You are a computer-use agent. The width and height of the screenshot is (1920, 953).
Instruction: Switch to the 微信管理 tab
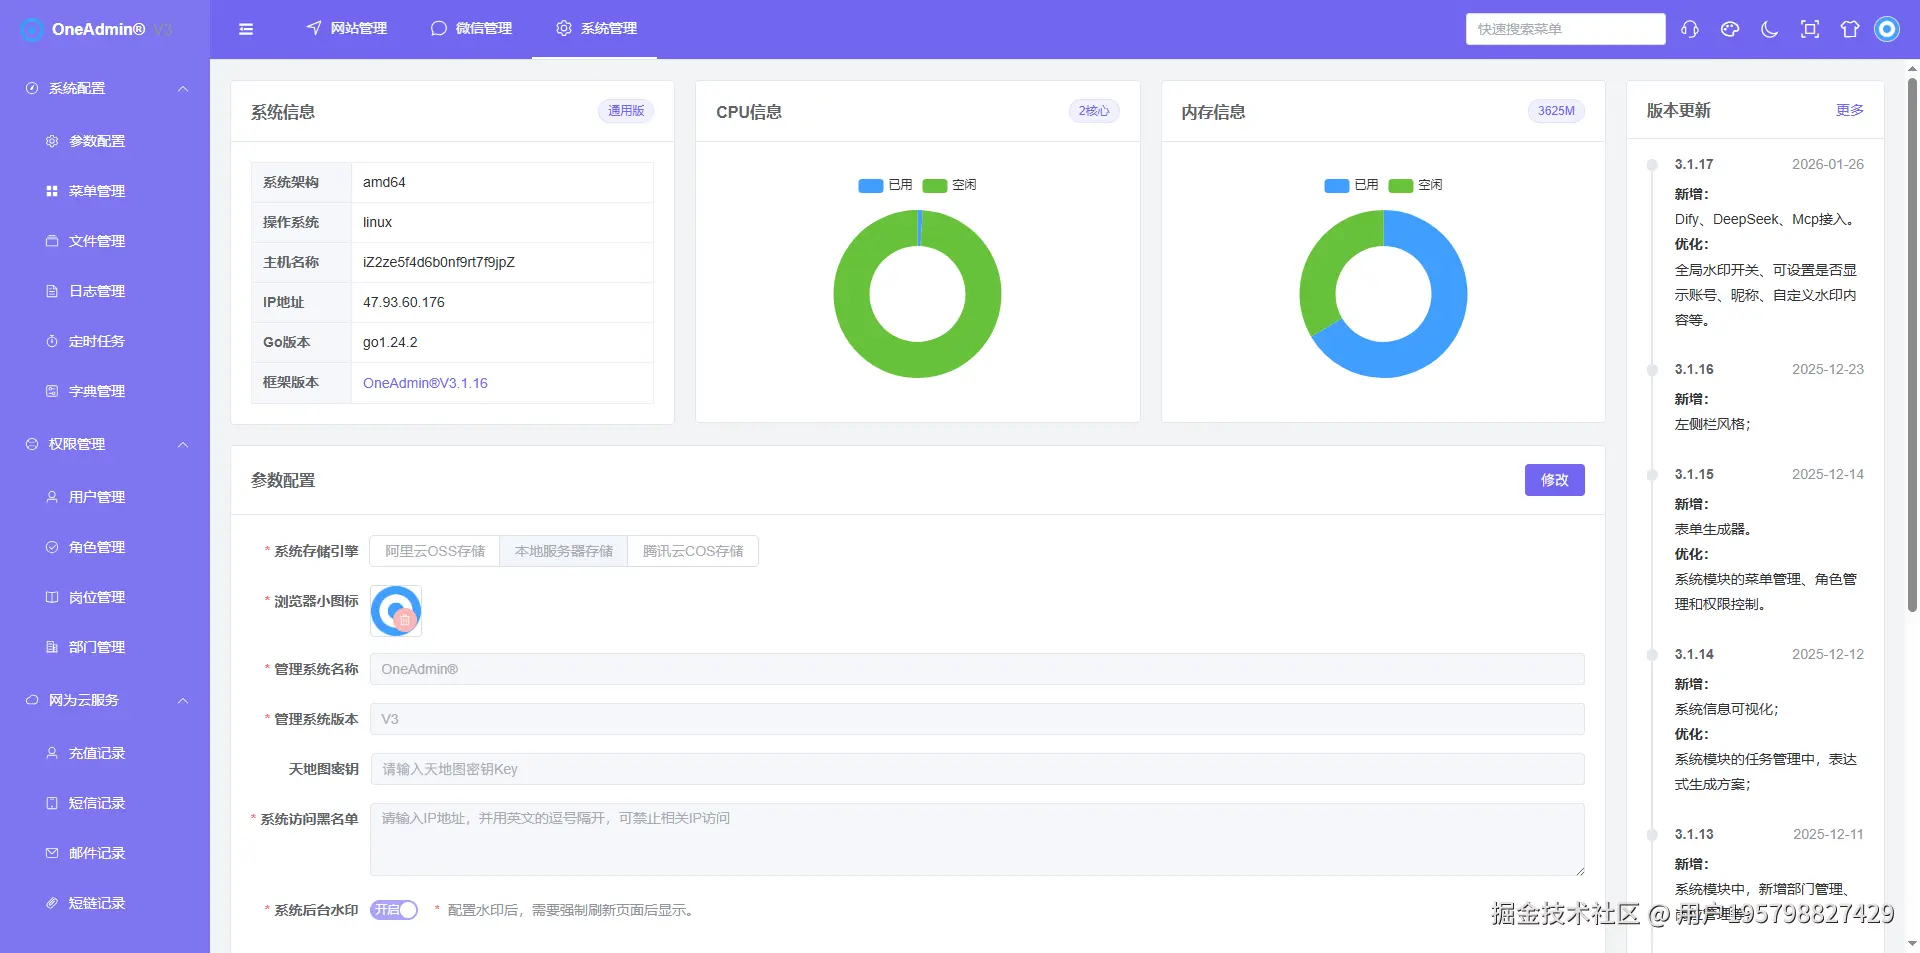471,28
